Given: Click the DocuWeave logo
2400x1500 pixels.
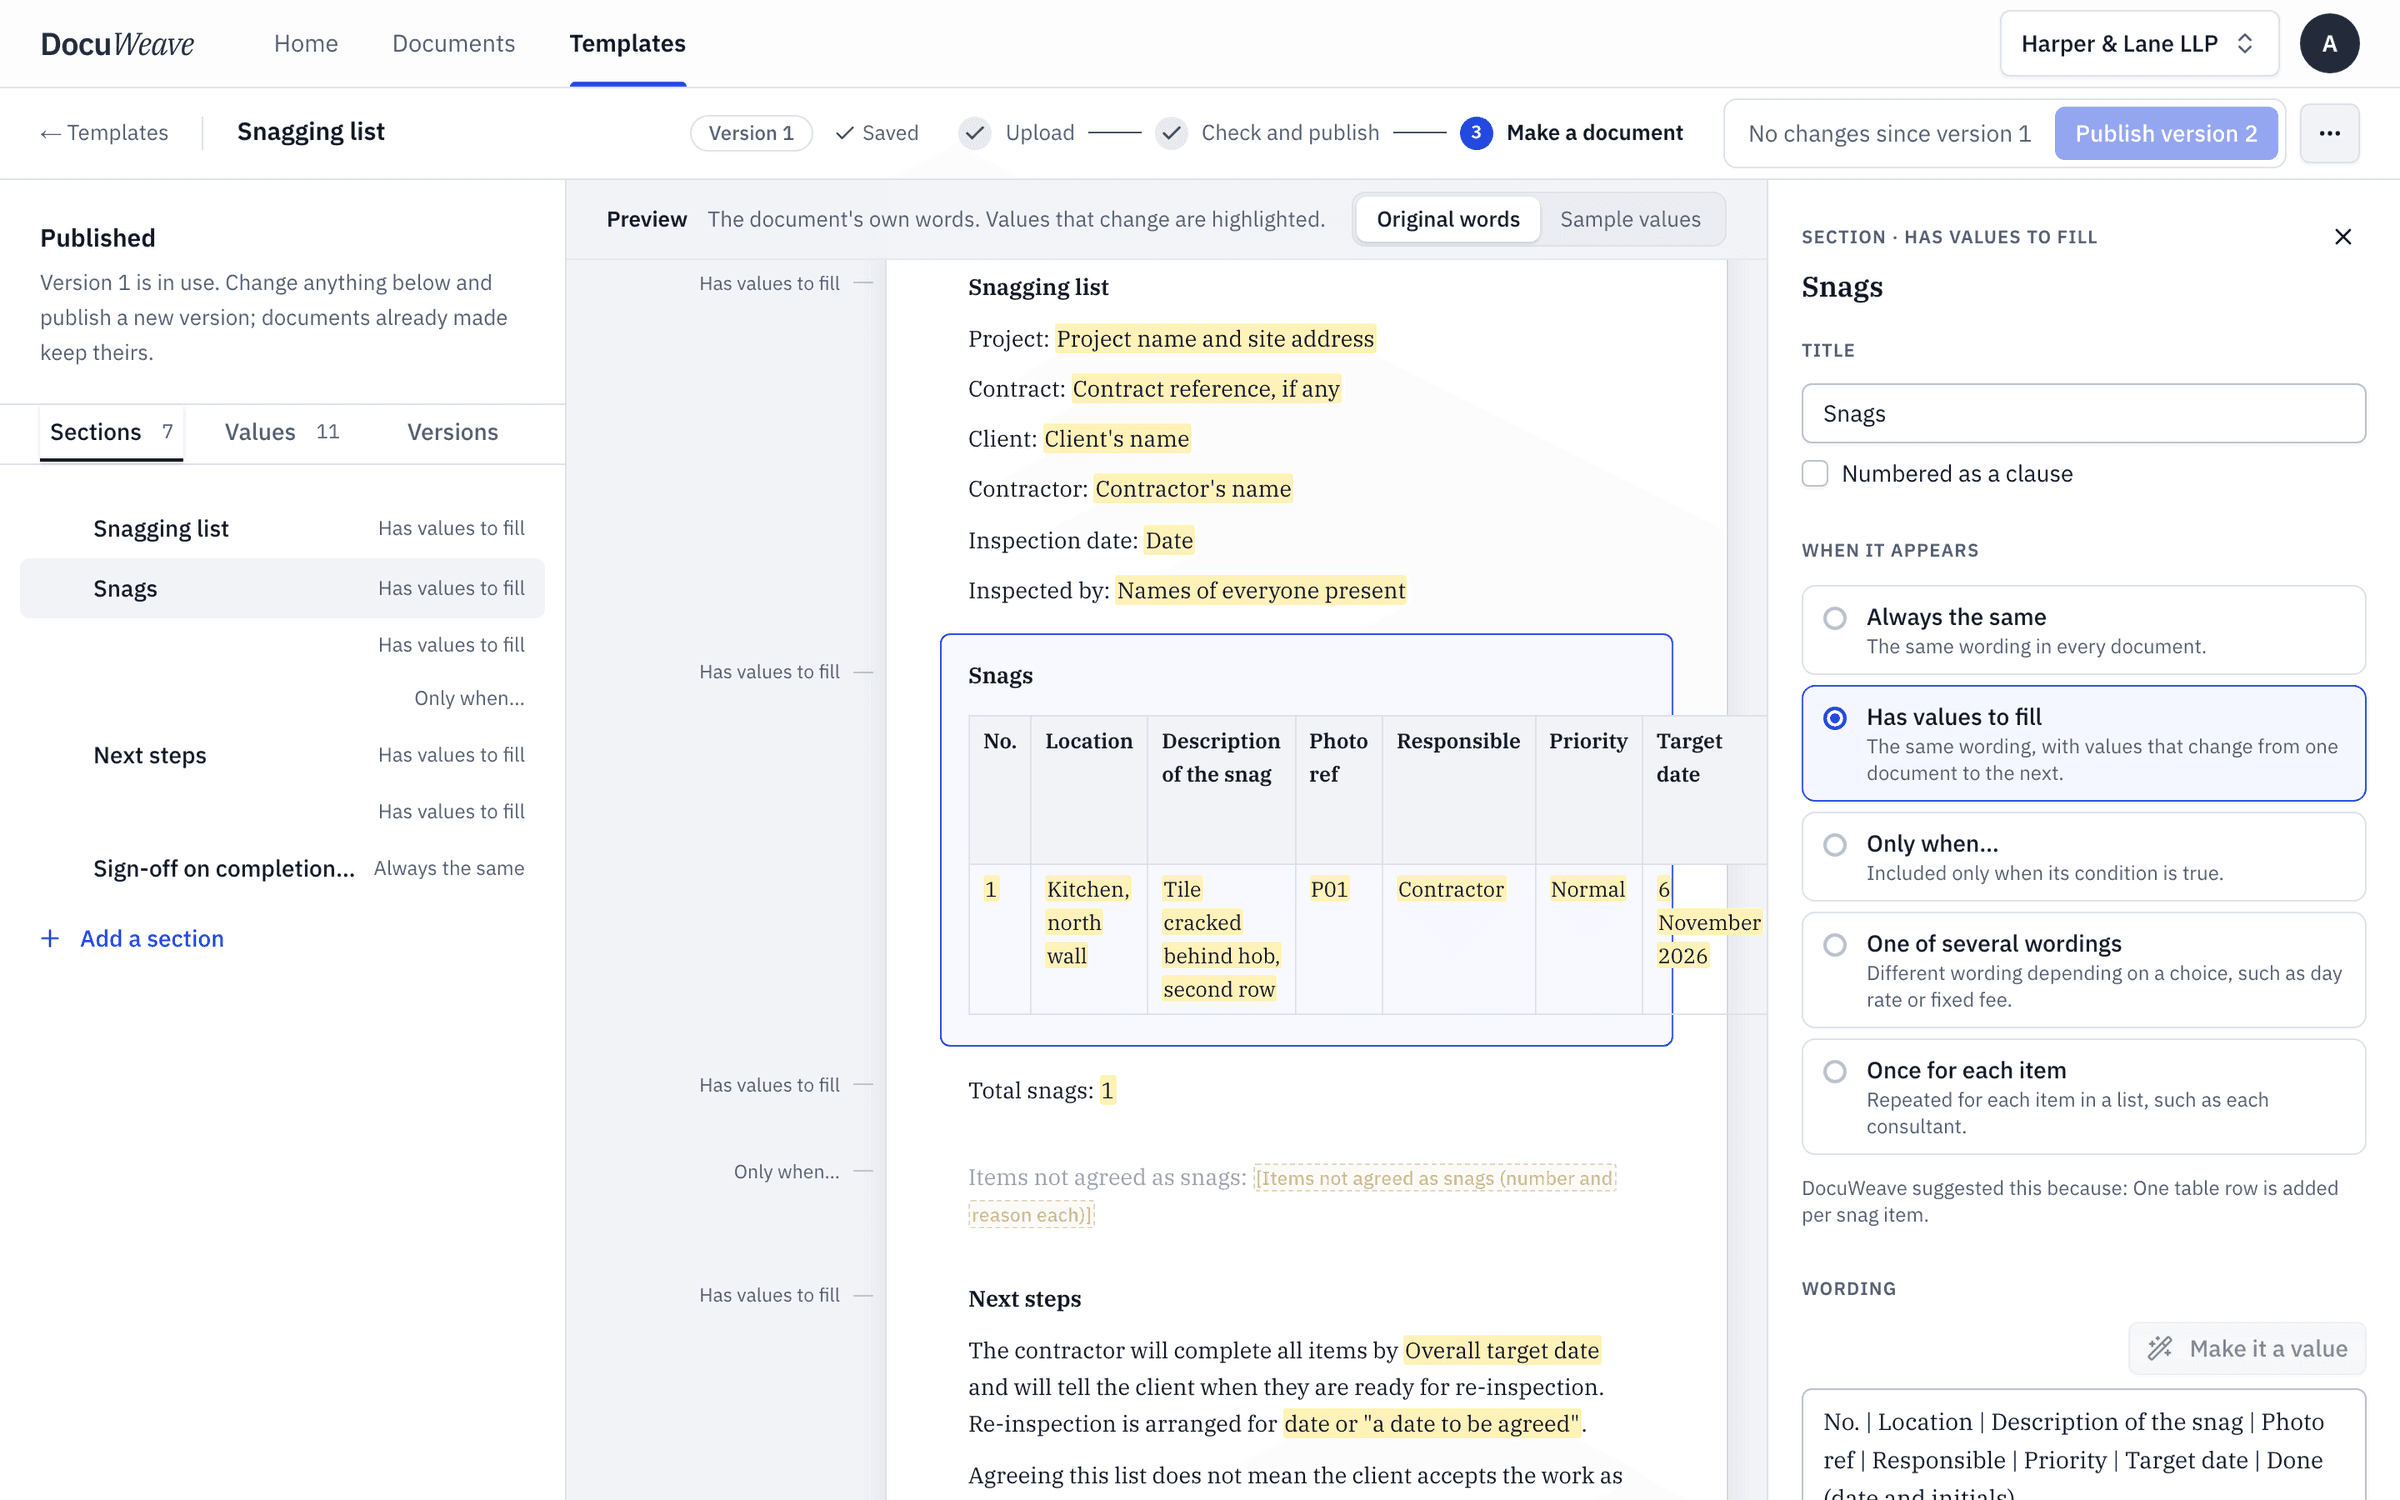Looking at the screenshot, I should [x=117, y=44].
